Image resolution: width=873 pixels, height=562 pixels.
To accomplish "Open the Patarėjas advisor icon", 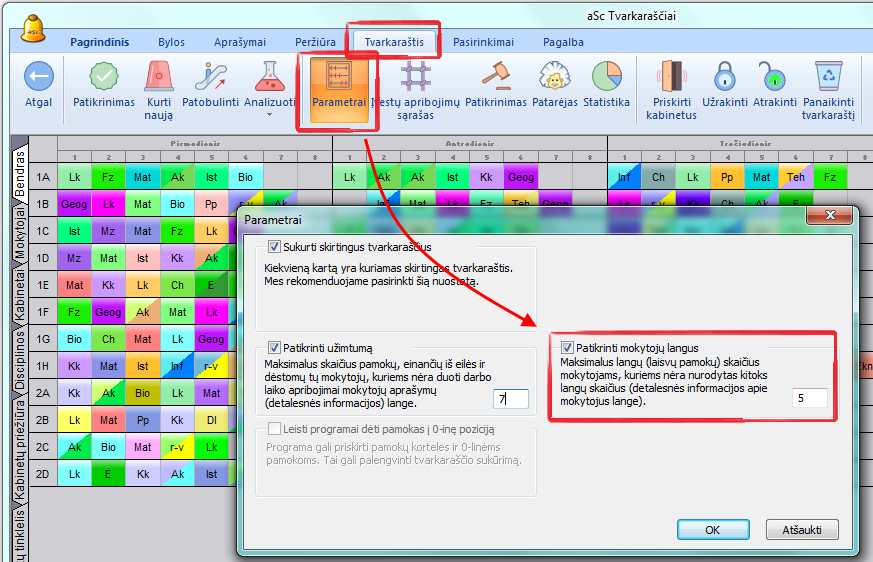I will (554, 77).
